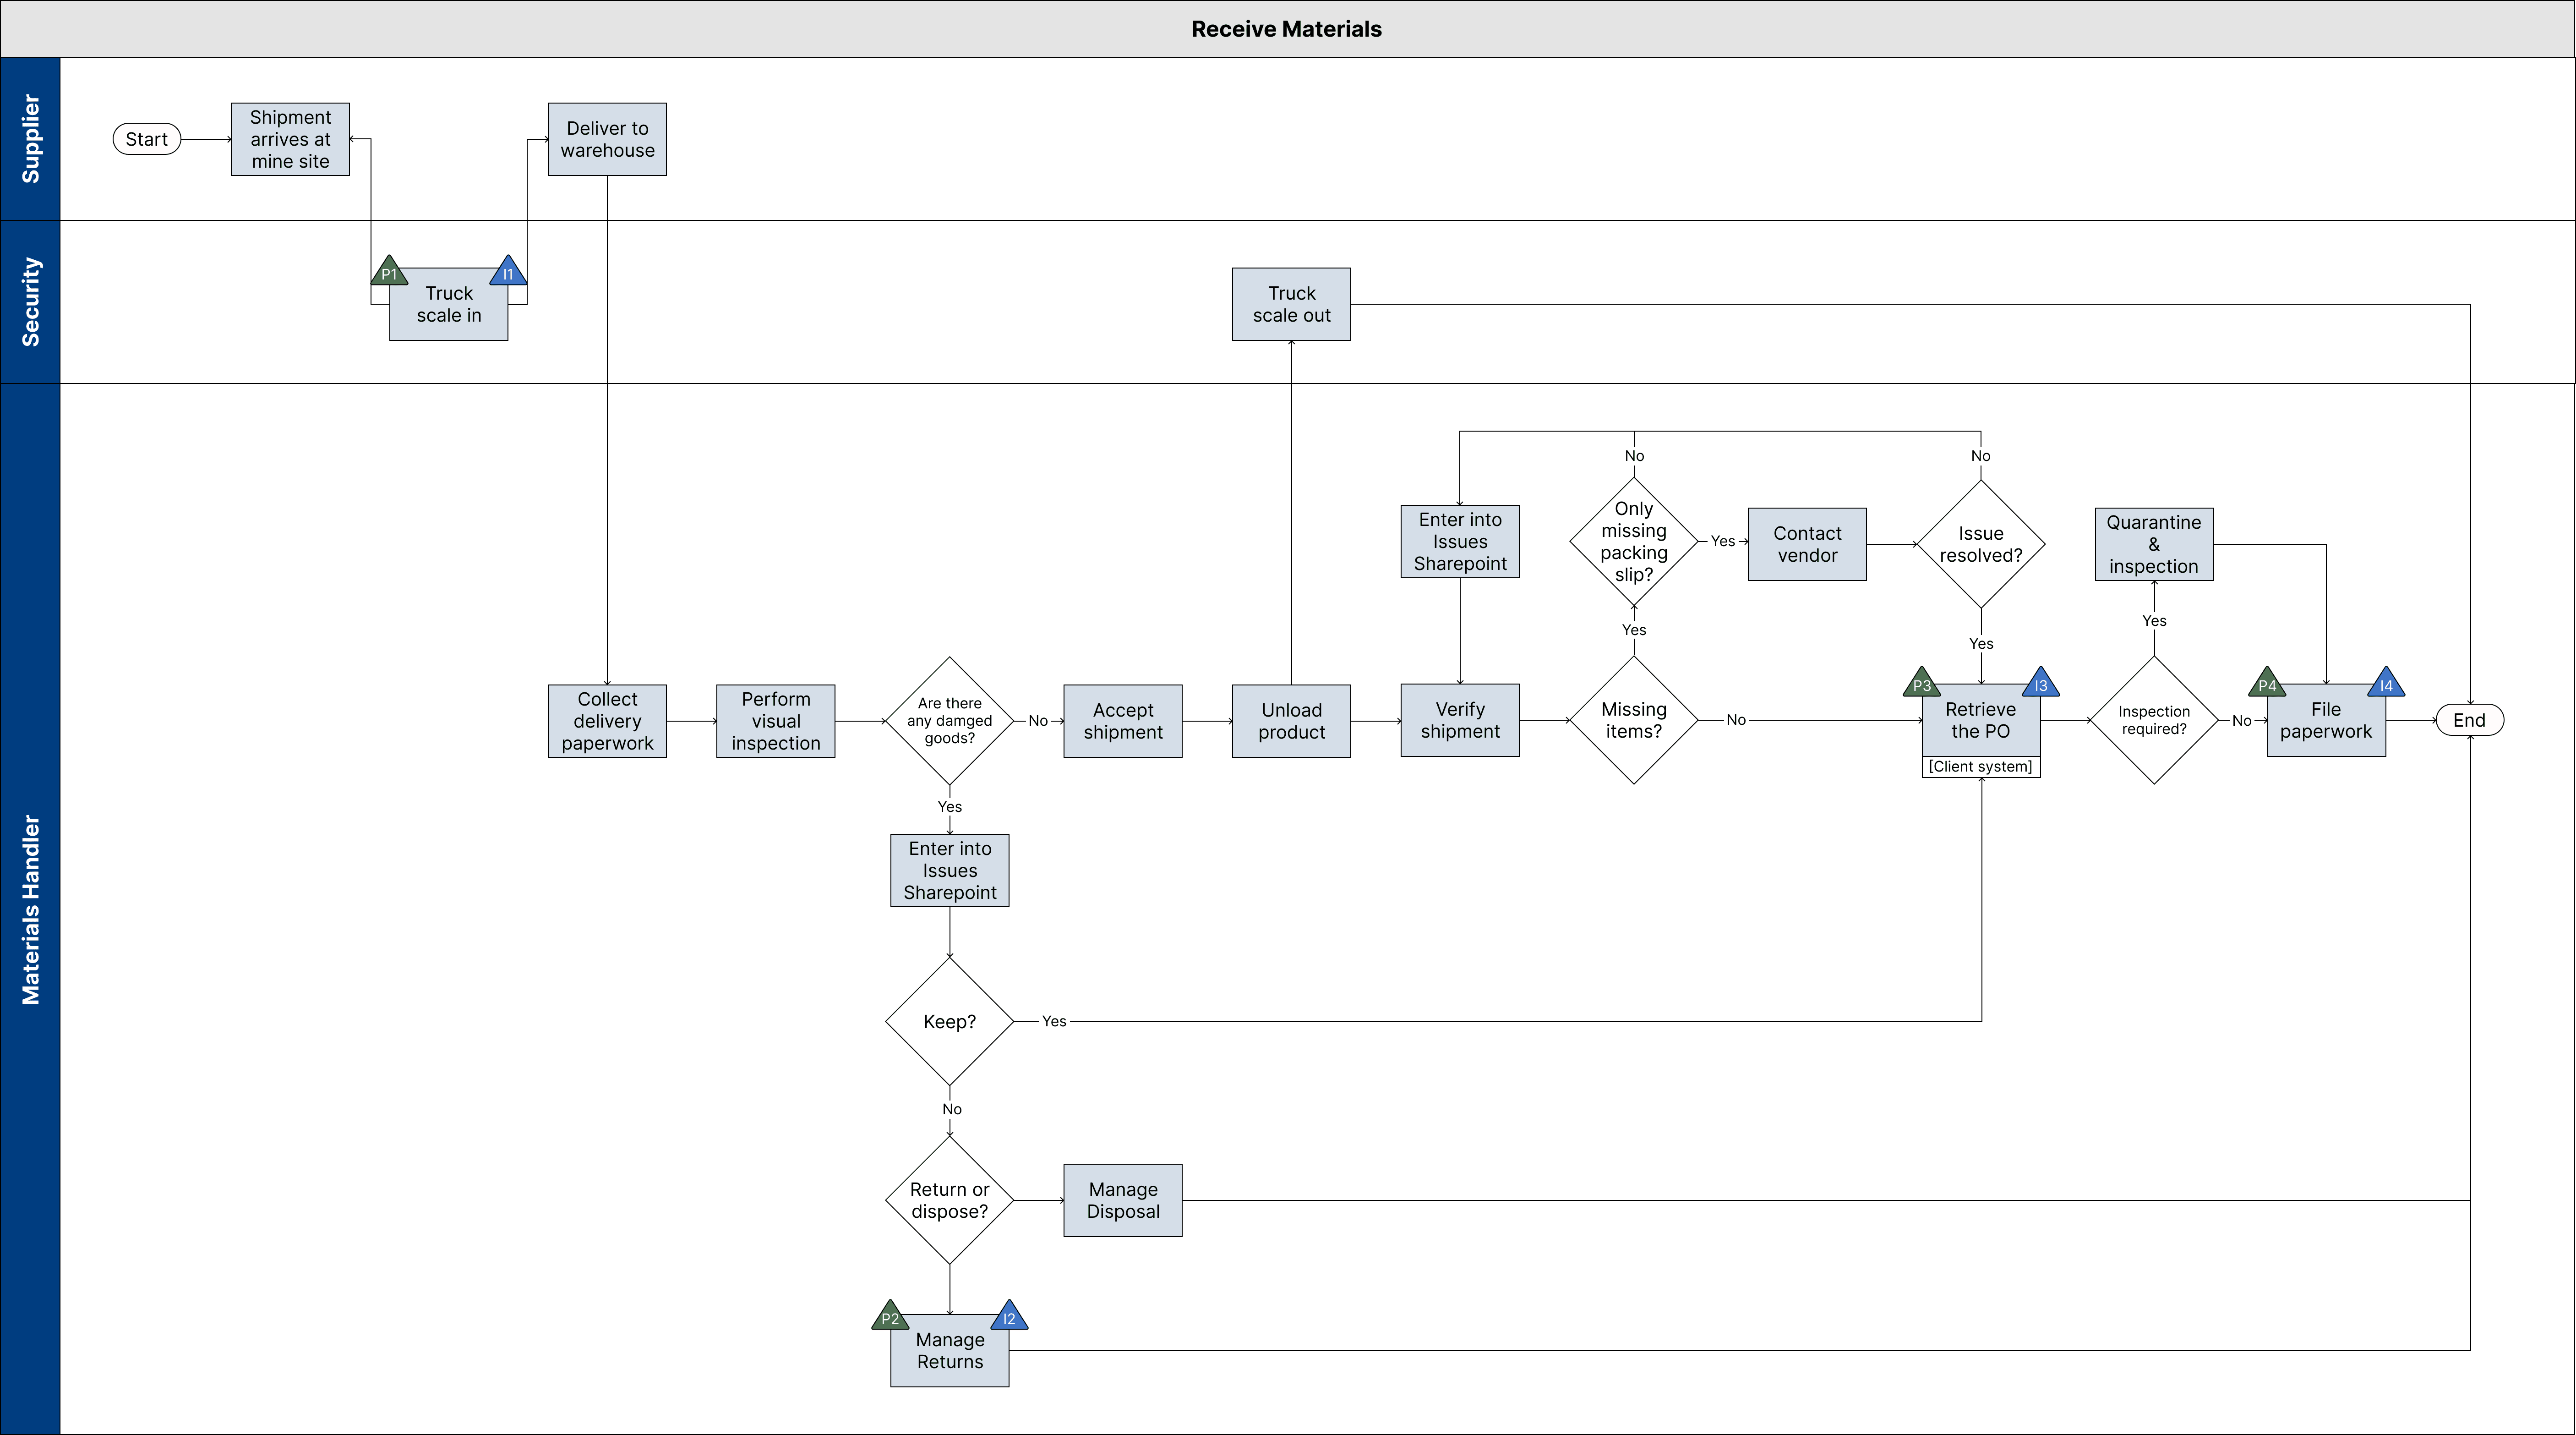Select the 'Quarantine & inspection' box
Image resolution: width=2576 pixels, height=1435 pixels.
2154,544
